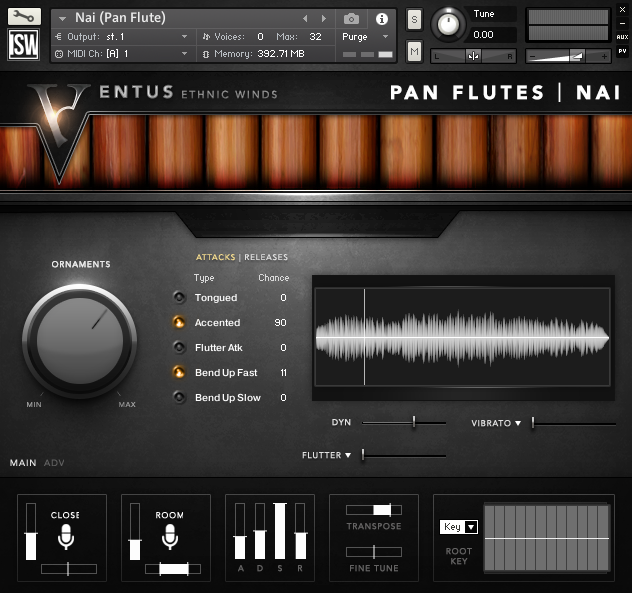Image resolution: width=632 pixels, height=593 pixels.
Task: Enable the Tongued attack type
Action: (x=179, y=298)
